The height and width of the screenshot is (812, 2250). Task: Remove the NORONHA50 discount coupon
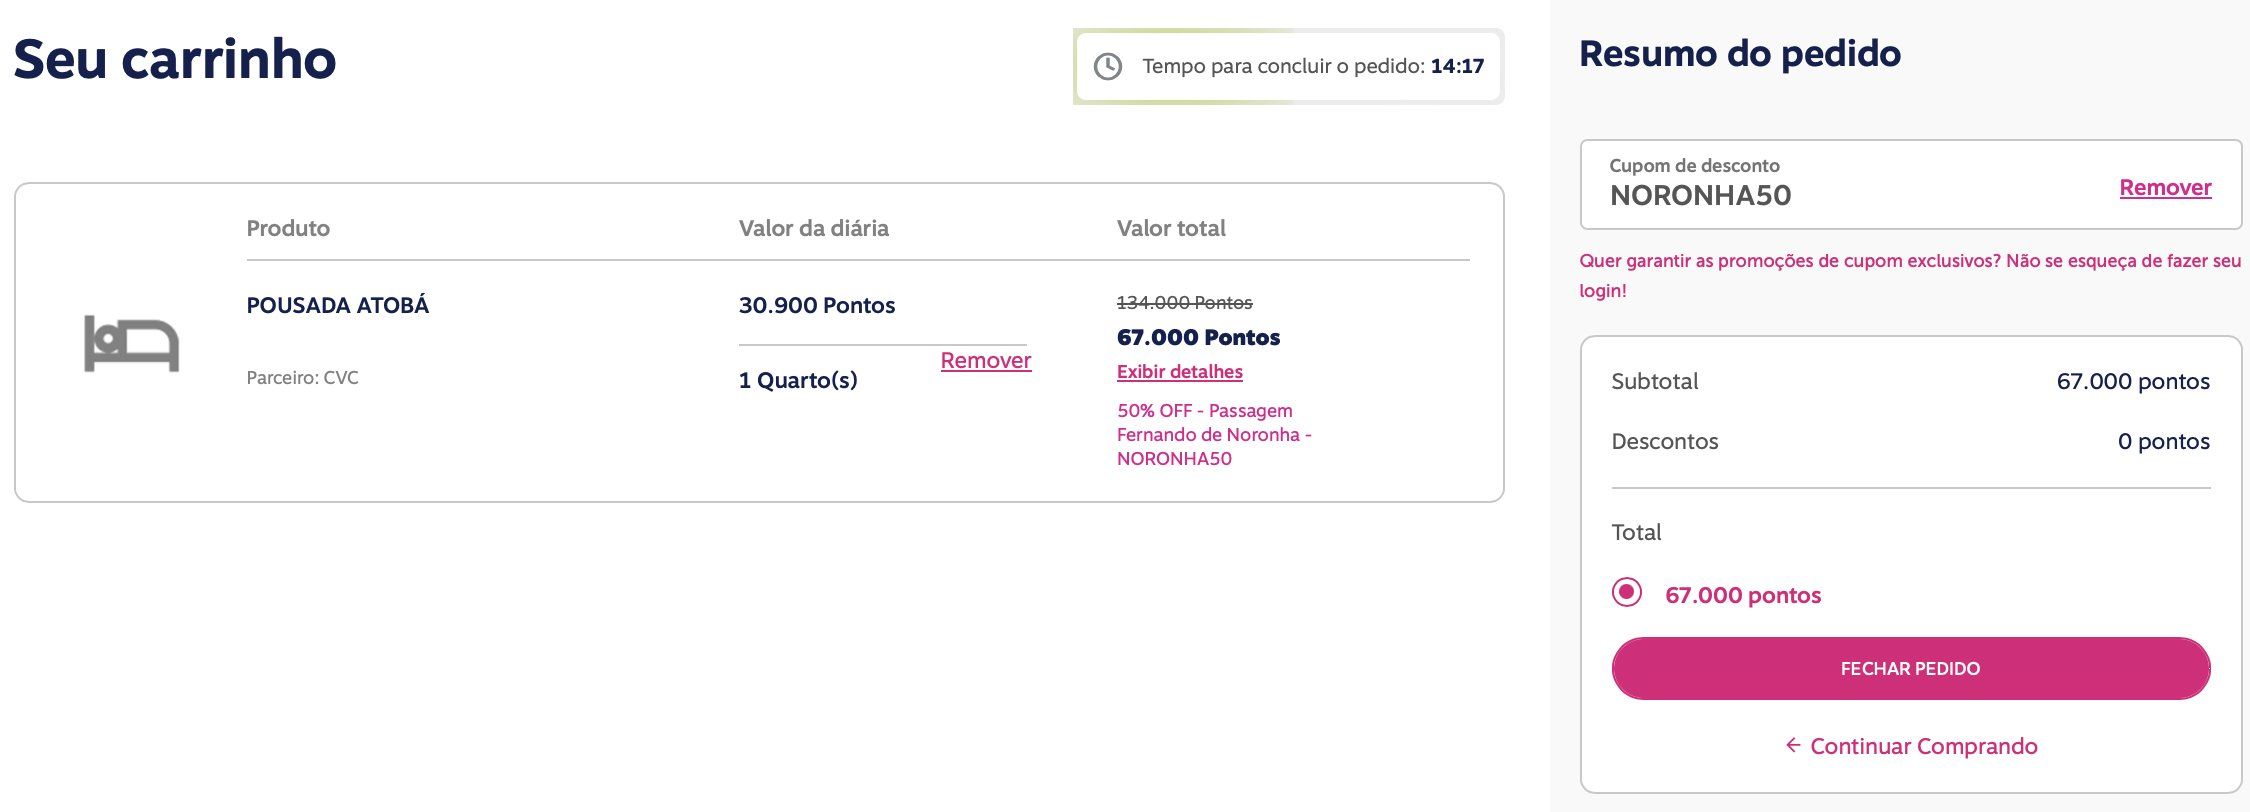2165,187
